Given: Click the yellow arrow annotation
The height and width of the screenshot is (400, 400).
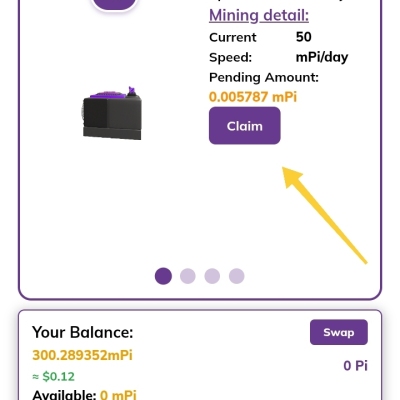Looking at the screenshot, I should [325, 215].
